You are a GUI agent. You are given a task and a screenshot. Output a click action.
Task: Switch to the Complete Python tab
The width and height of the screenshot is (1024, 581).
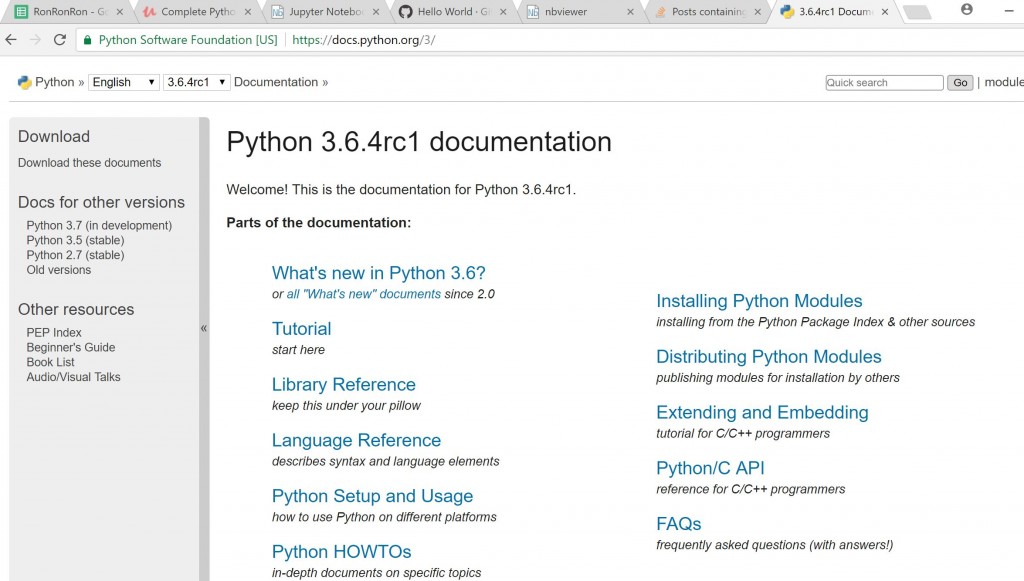click(188, 12)
